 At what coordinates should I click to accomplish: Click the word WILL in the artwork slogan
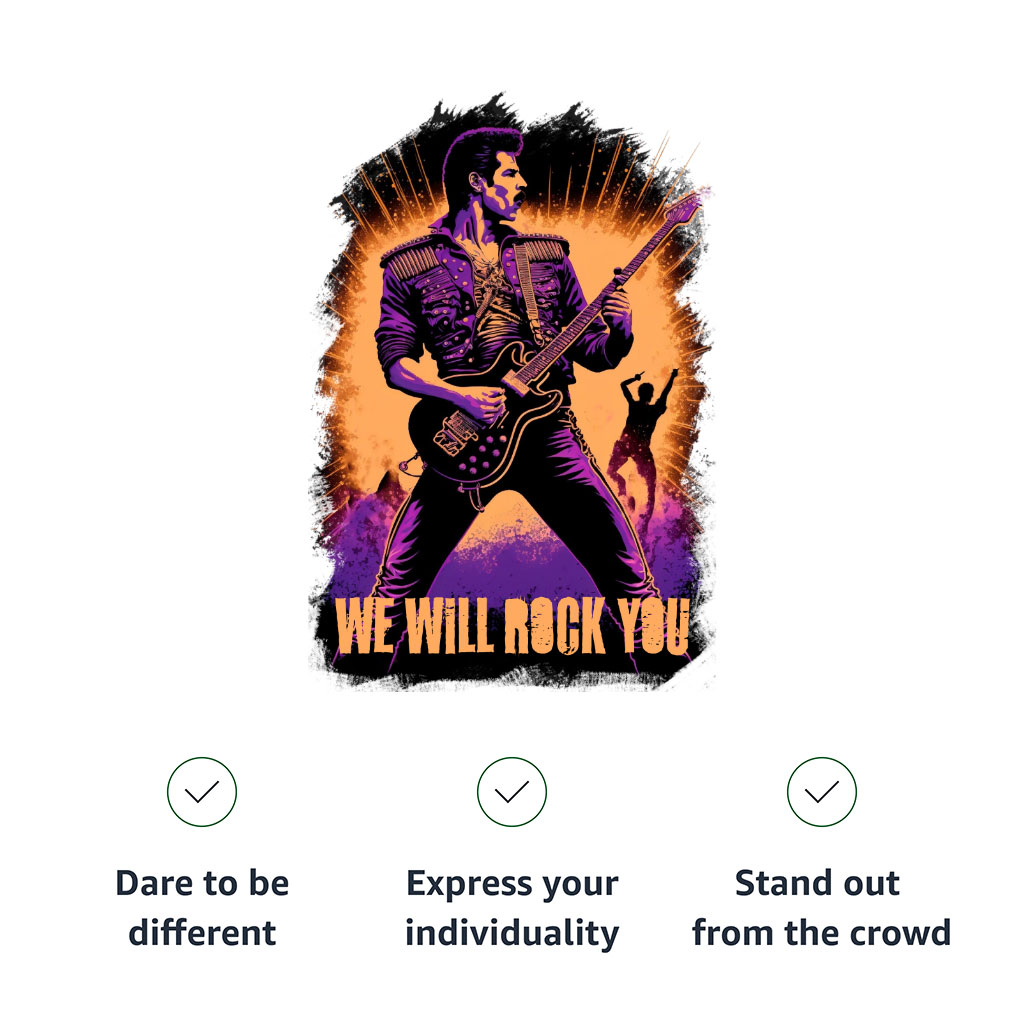pyautogui.click(x=449, y=626)
